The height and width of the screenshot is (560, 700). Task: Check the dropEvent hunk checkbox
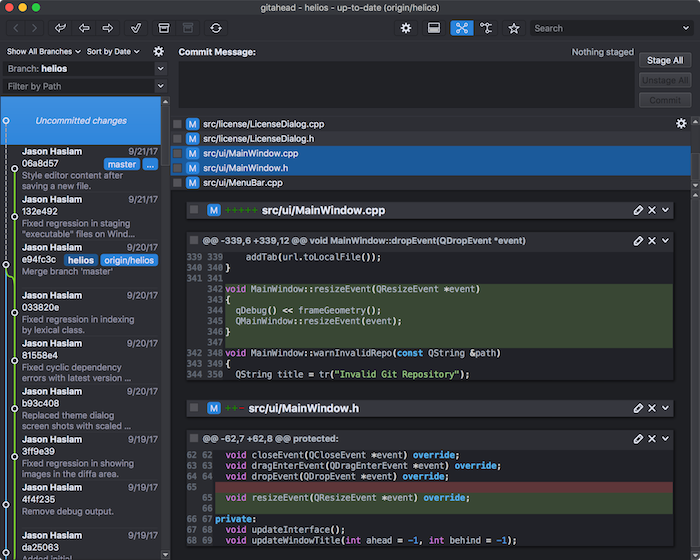click(x=194, y=240)
